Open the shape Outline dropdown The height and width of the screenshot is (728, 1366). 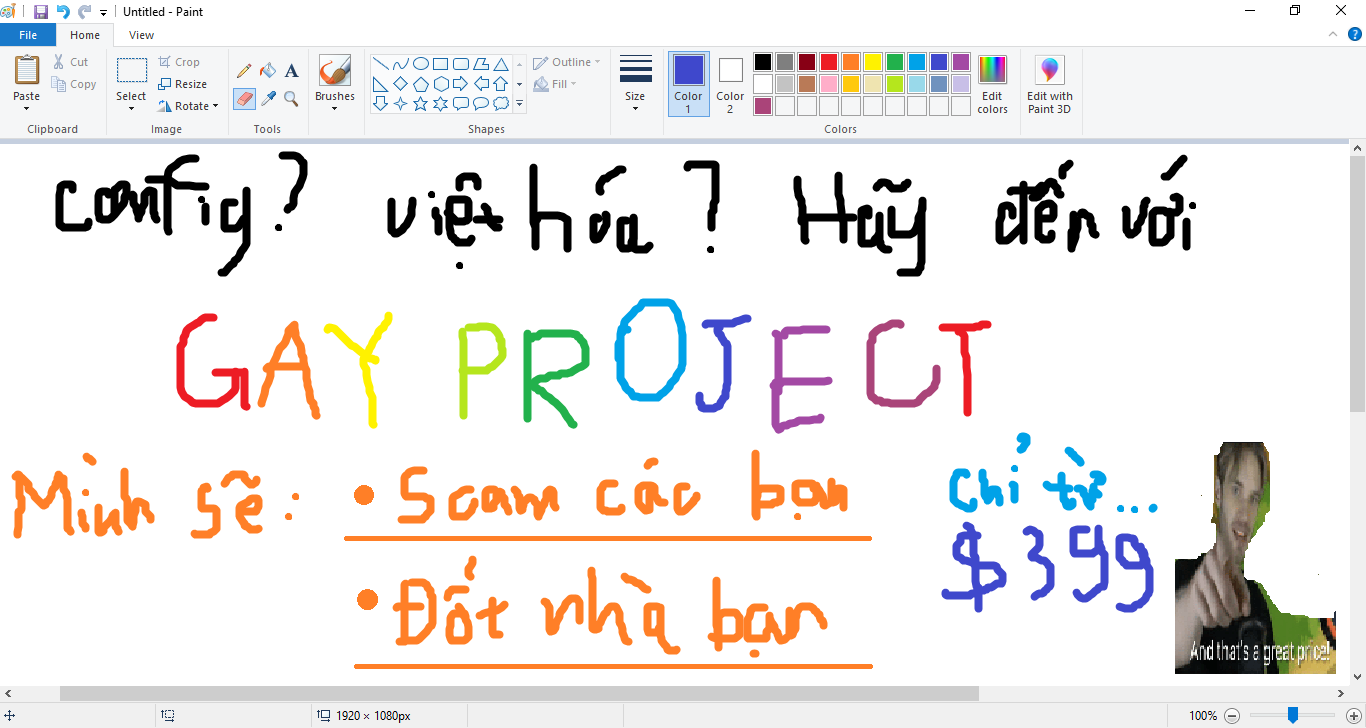click(567, 62)
